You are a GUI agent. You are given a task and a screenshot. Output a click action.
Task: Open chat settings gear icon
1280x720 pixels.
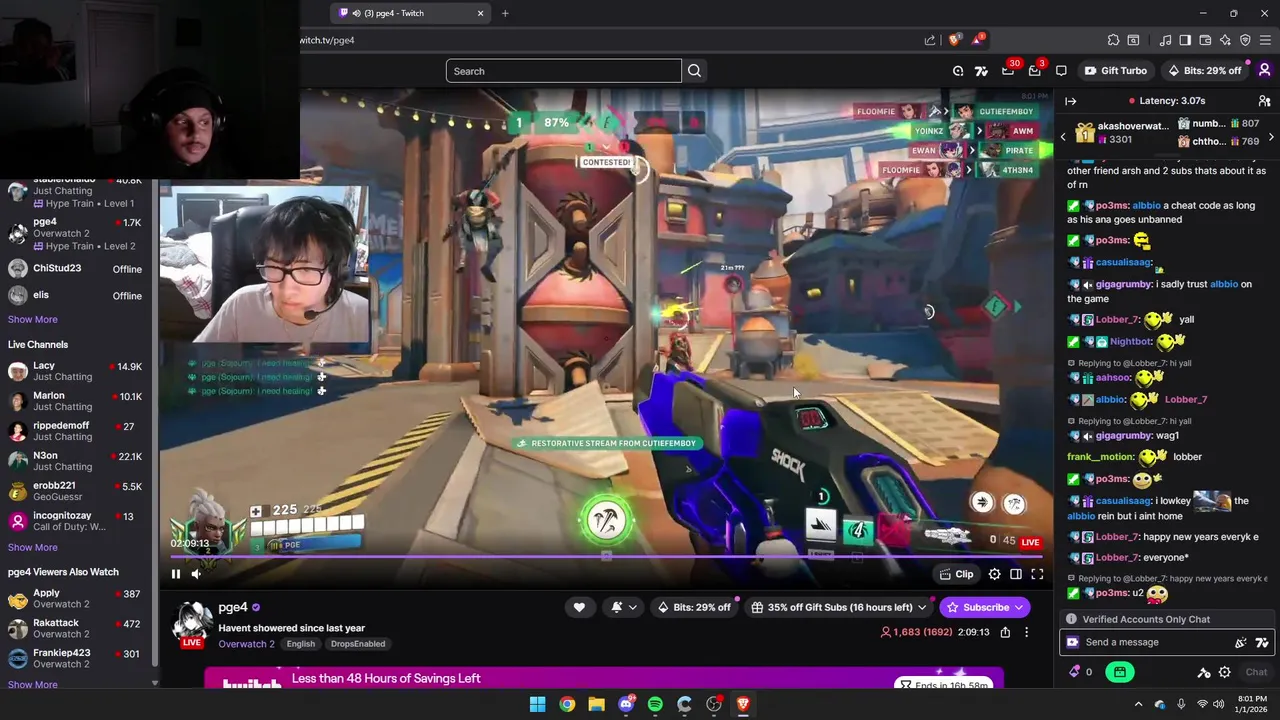click(1224, 673)
